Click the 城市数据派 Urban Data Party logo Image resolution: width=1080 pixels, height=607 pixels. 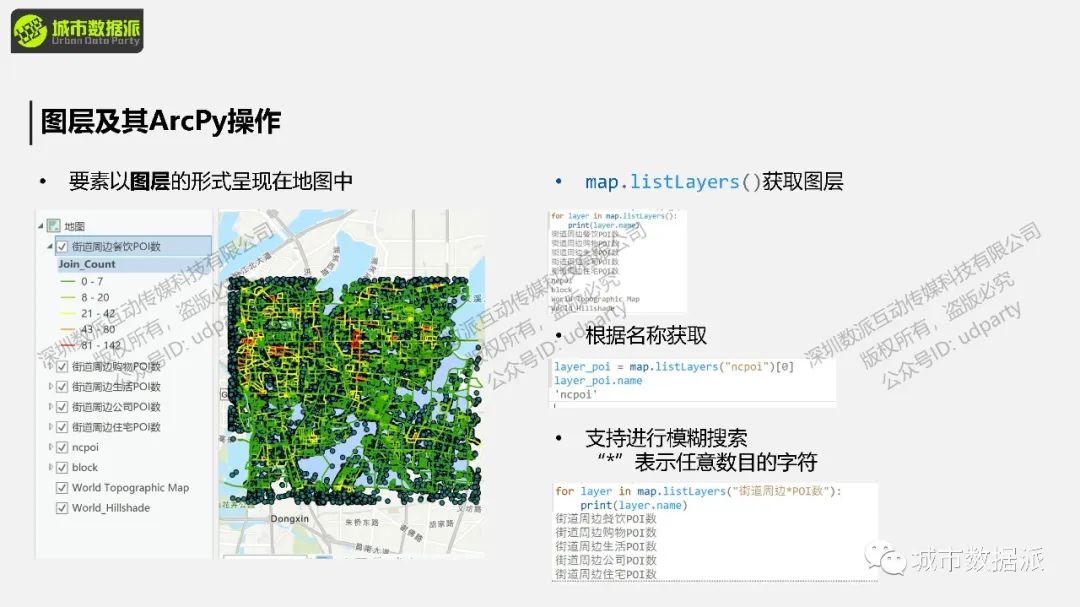coord(77,31)
